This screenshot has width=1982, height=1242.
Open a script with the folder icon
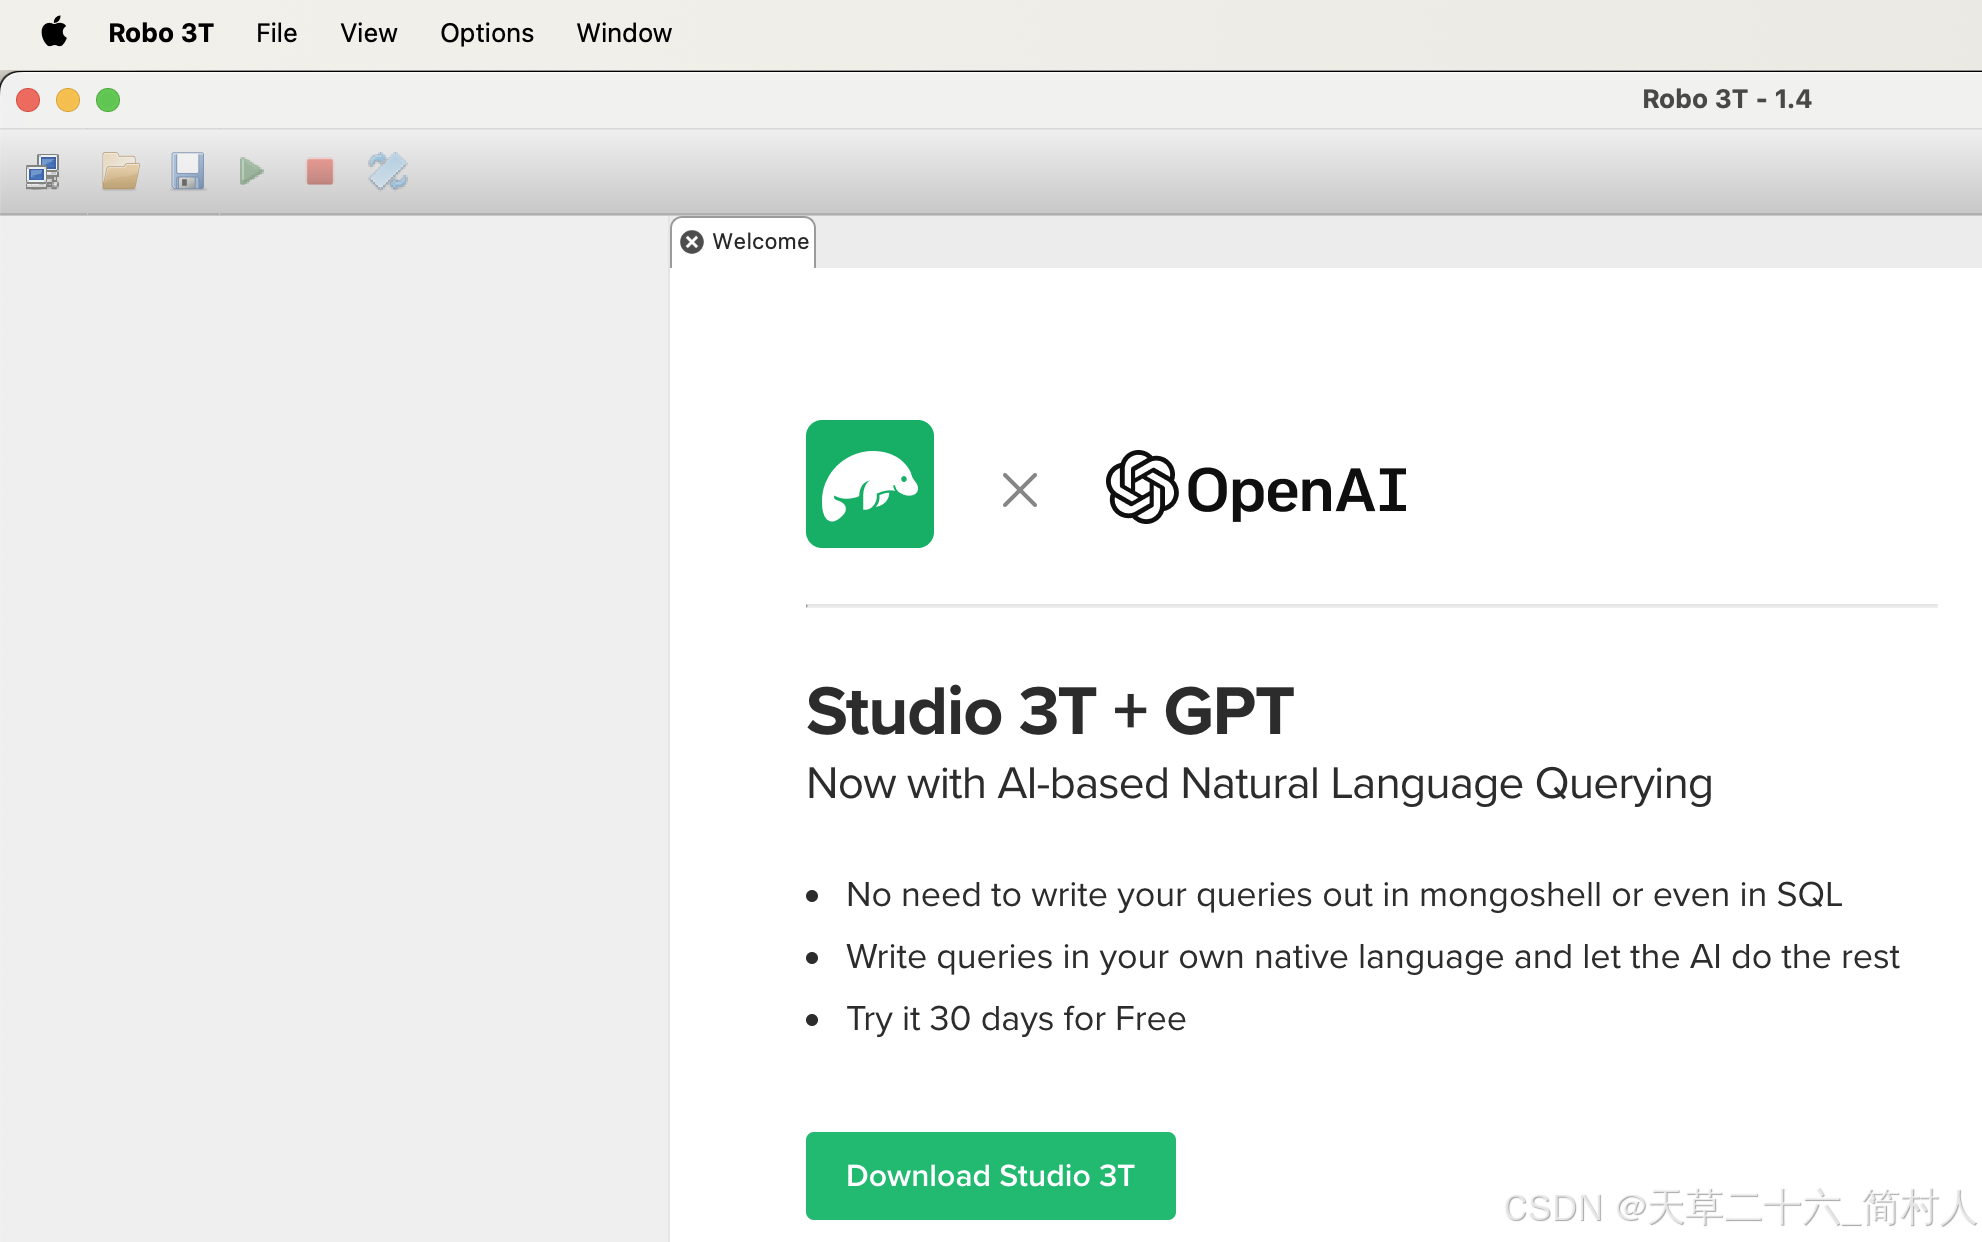pyautogui.click(x=120, y=172)
